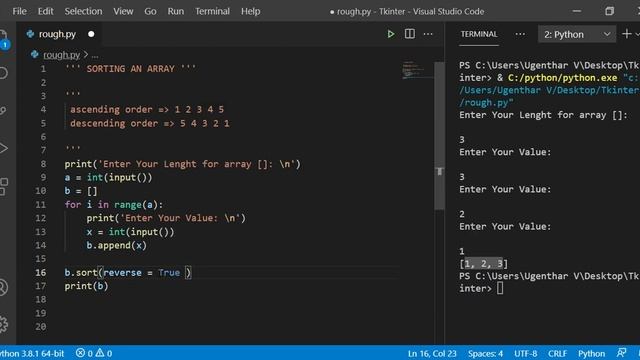640x360 pixels.
Task: Click 'for i in range(a):' on line 11
Action: [x=114, y=204]
